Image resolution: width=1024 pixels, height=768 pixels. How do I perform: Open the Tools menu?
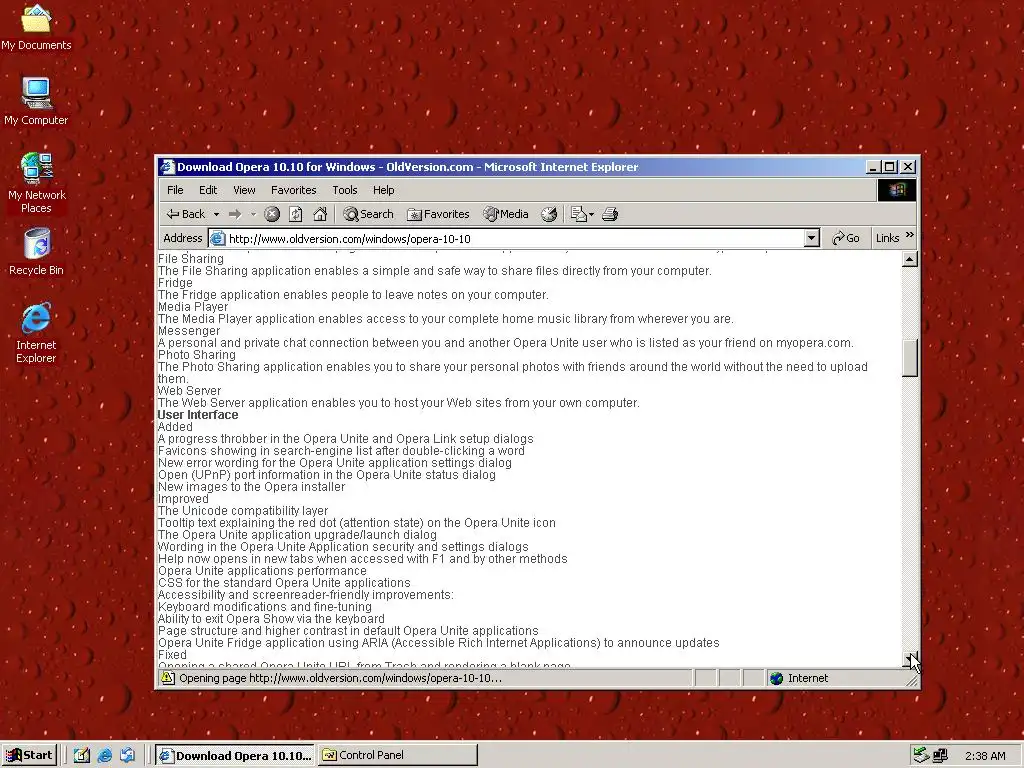pyautogui.click(x=345, y=190)
